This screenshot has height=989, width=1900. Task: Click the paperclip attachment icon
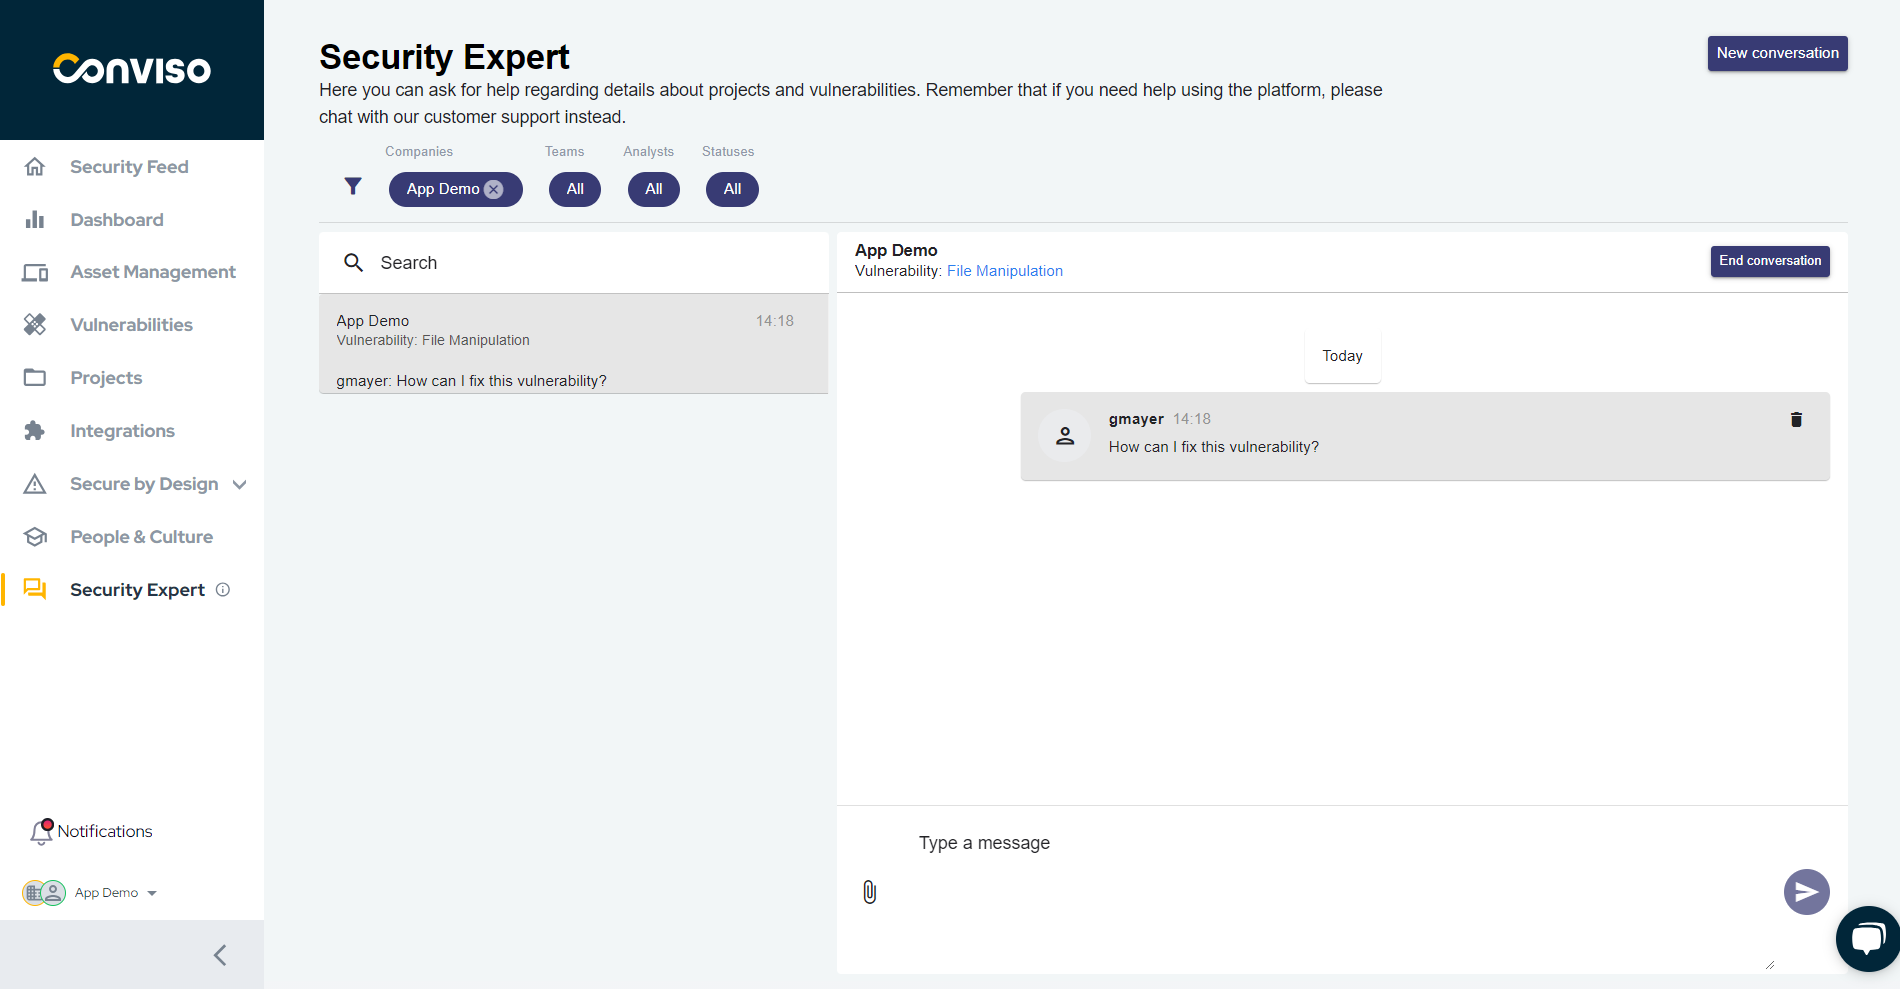870,892
